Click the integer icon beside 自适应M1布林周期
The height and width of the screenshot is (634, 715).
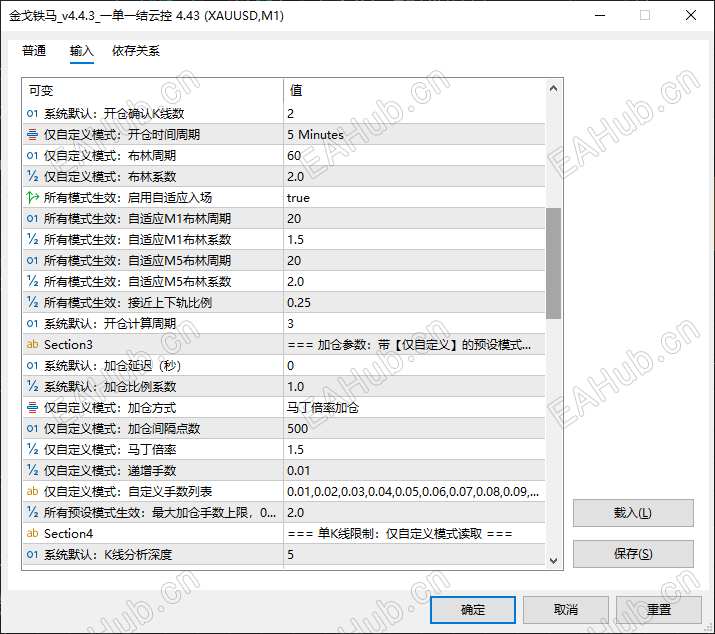click(32, 218)
